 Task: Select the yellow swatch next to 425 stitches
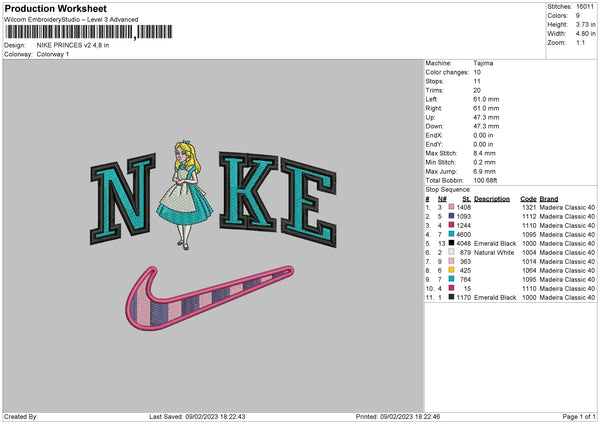(x=451, y=270)
